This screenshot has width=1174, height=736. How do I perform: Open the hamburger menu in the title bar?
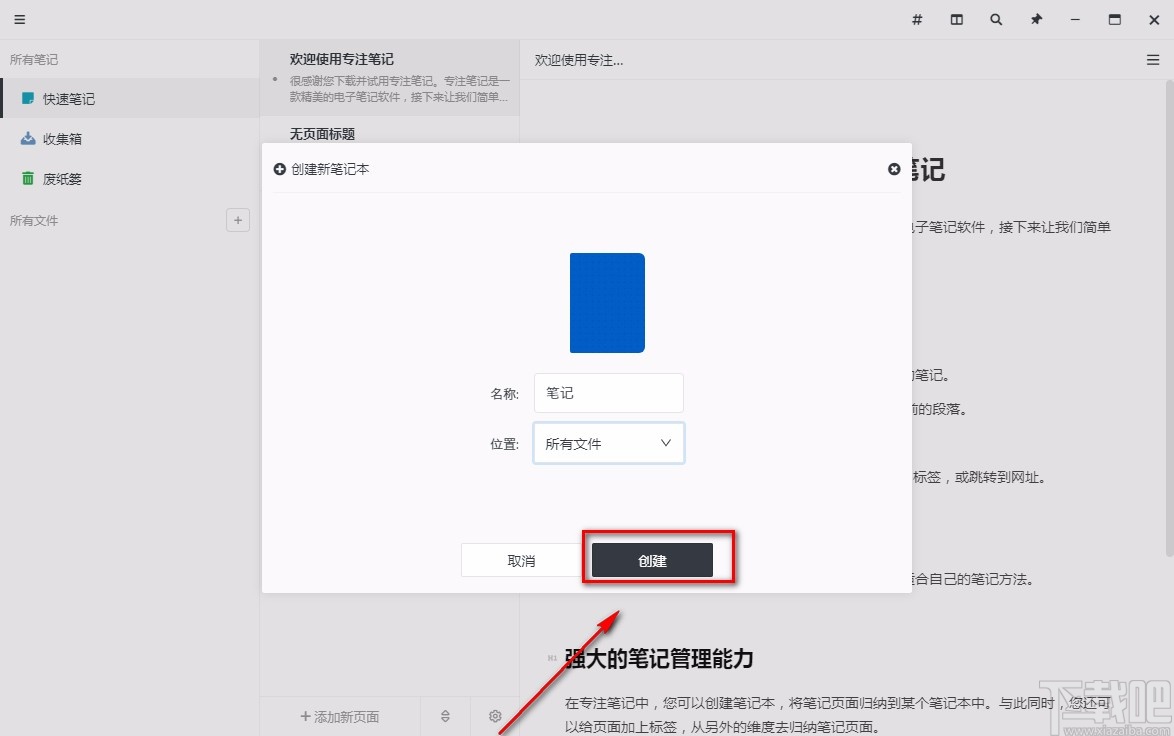click(19, 19)
